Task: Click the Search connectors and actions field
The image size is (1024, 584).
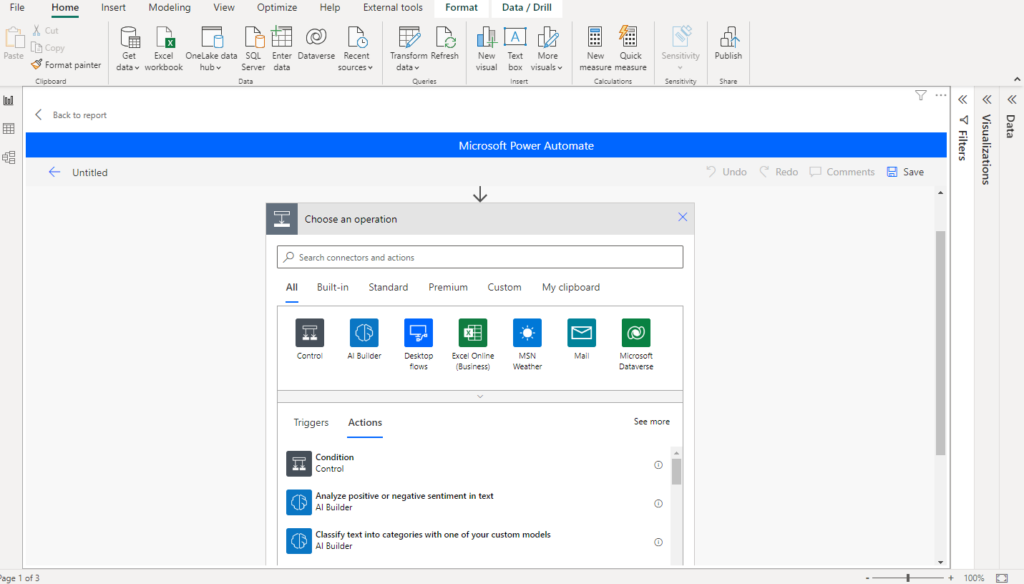Action: tap(480, 257)
